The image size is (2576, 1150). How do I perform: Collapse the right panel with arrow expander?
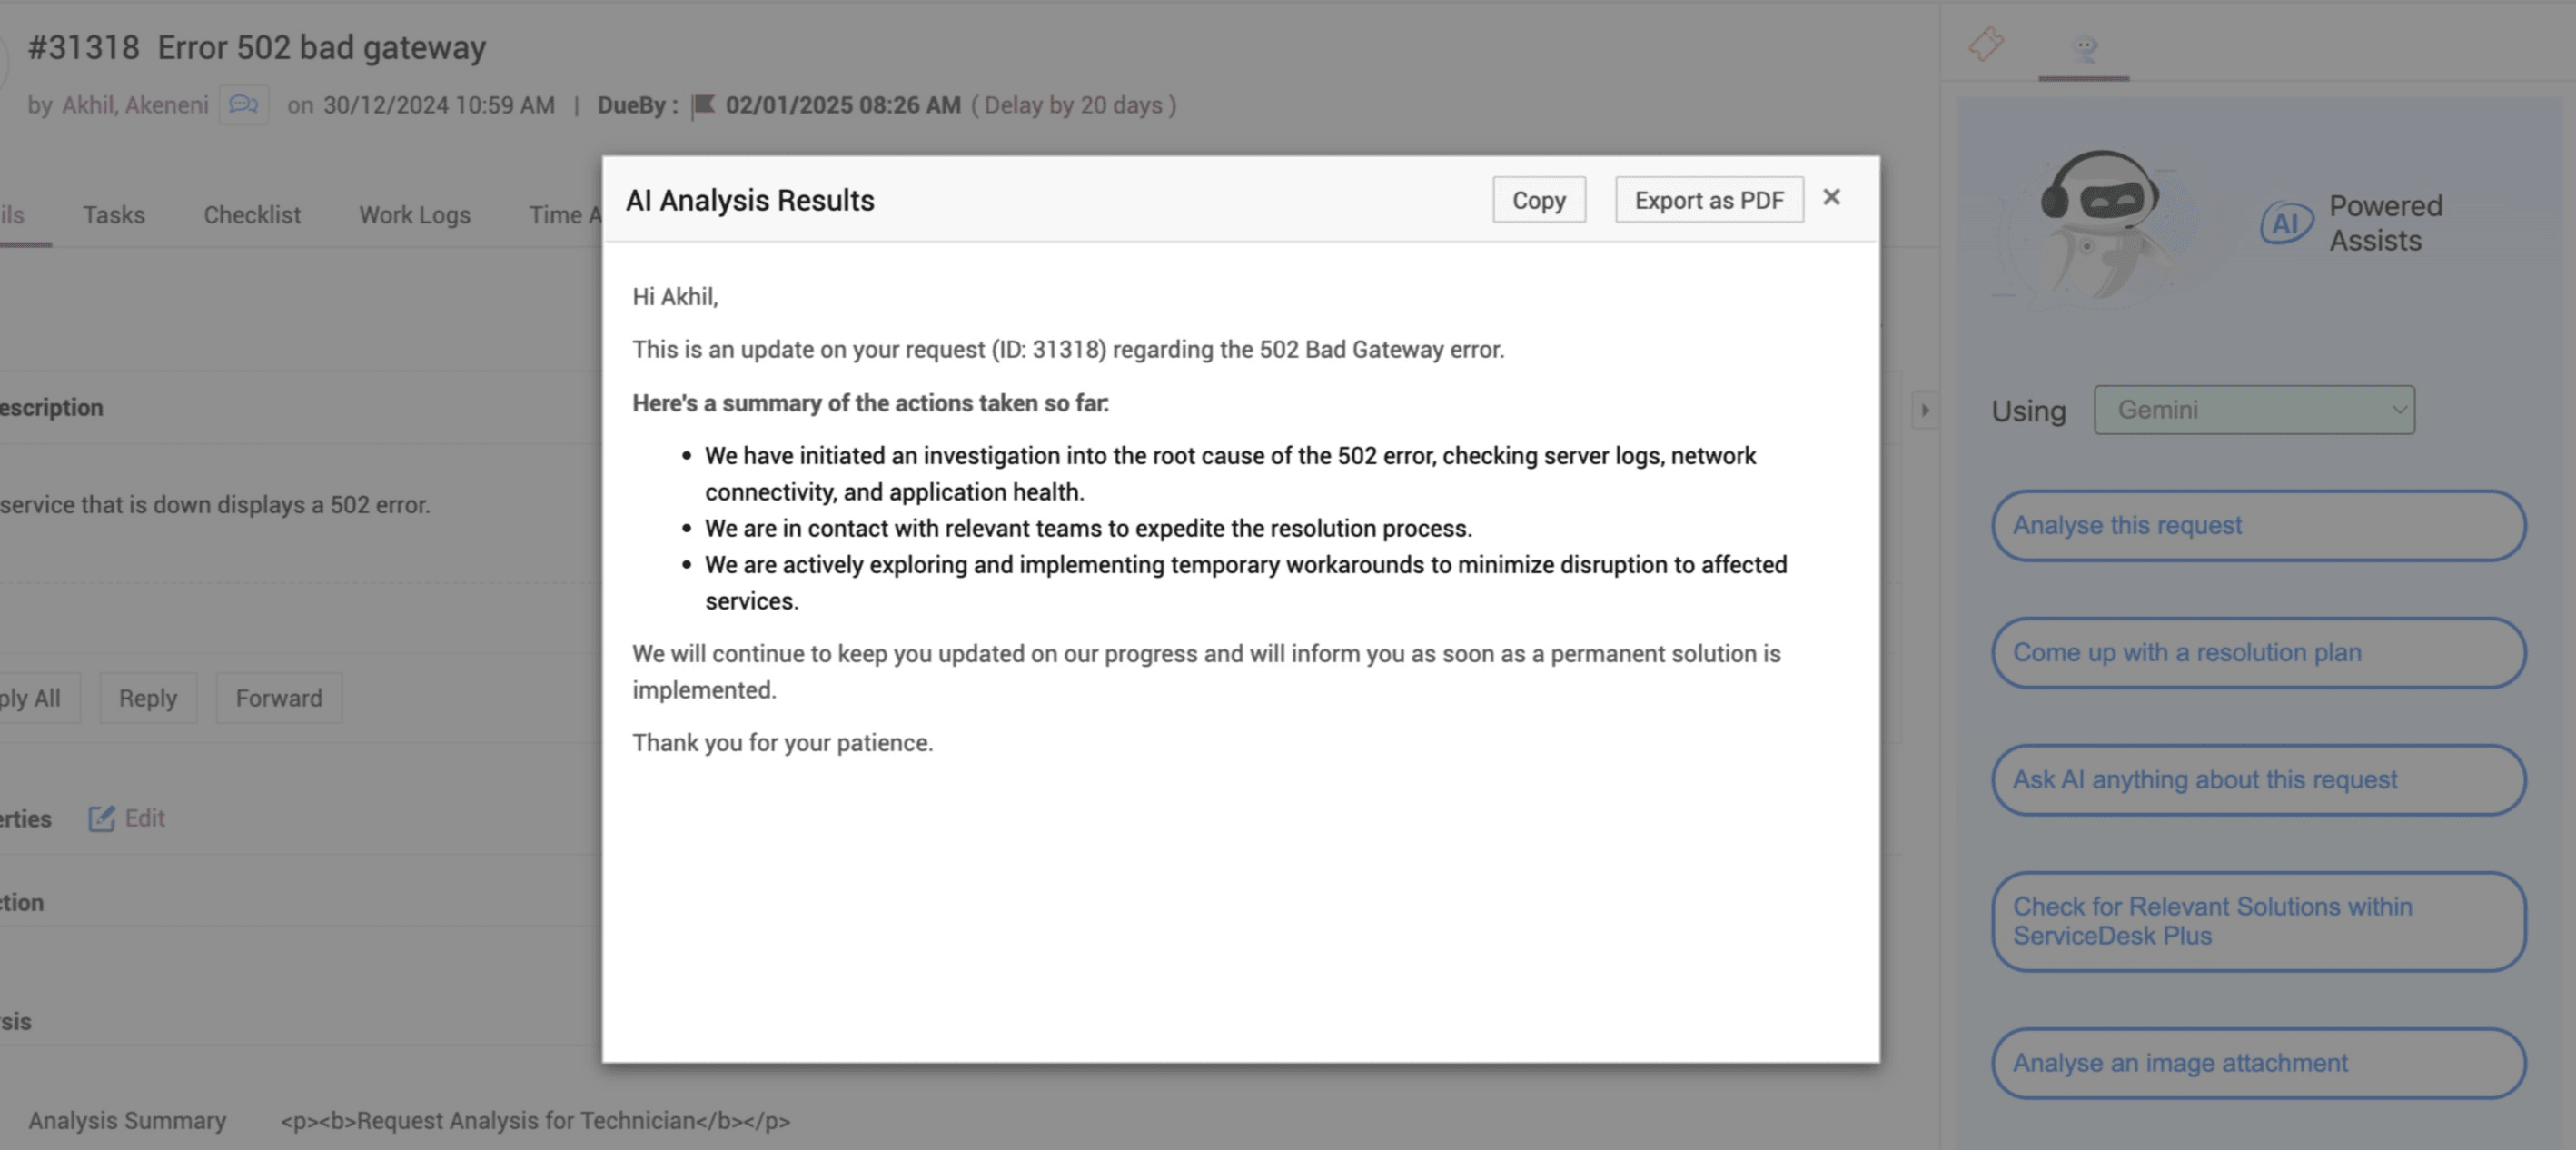click(1925, 410)
